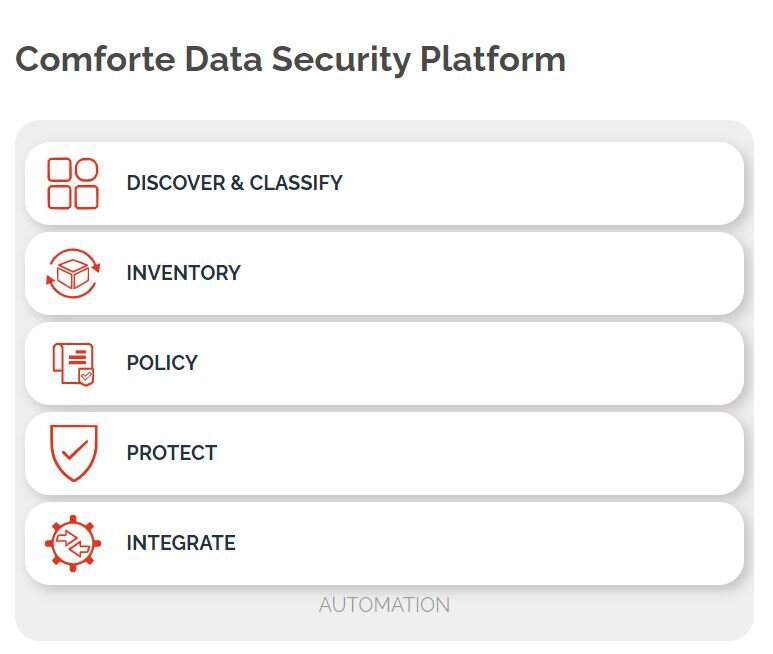Click the small shield badge on Policy icon
Viewport: 773px width, 654px height.
point(86,378)
